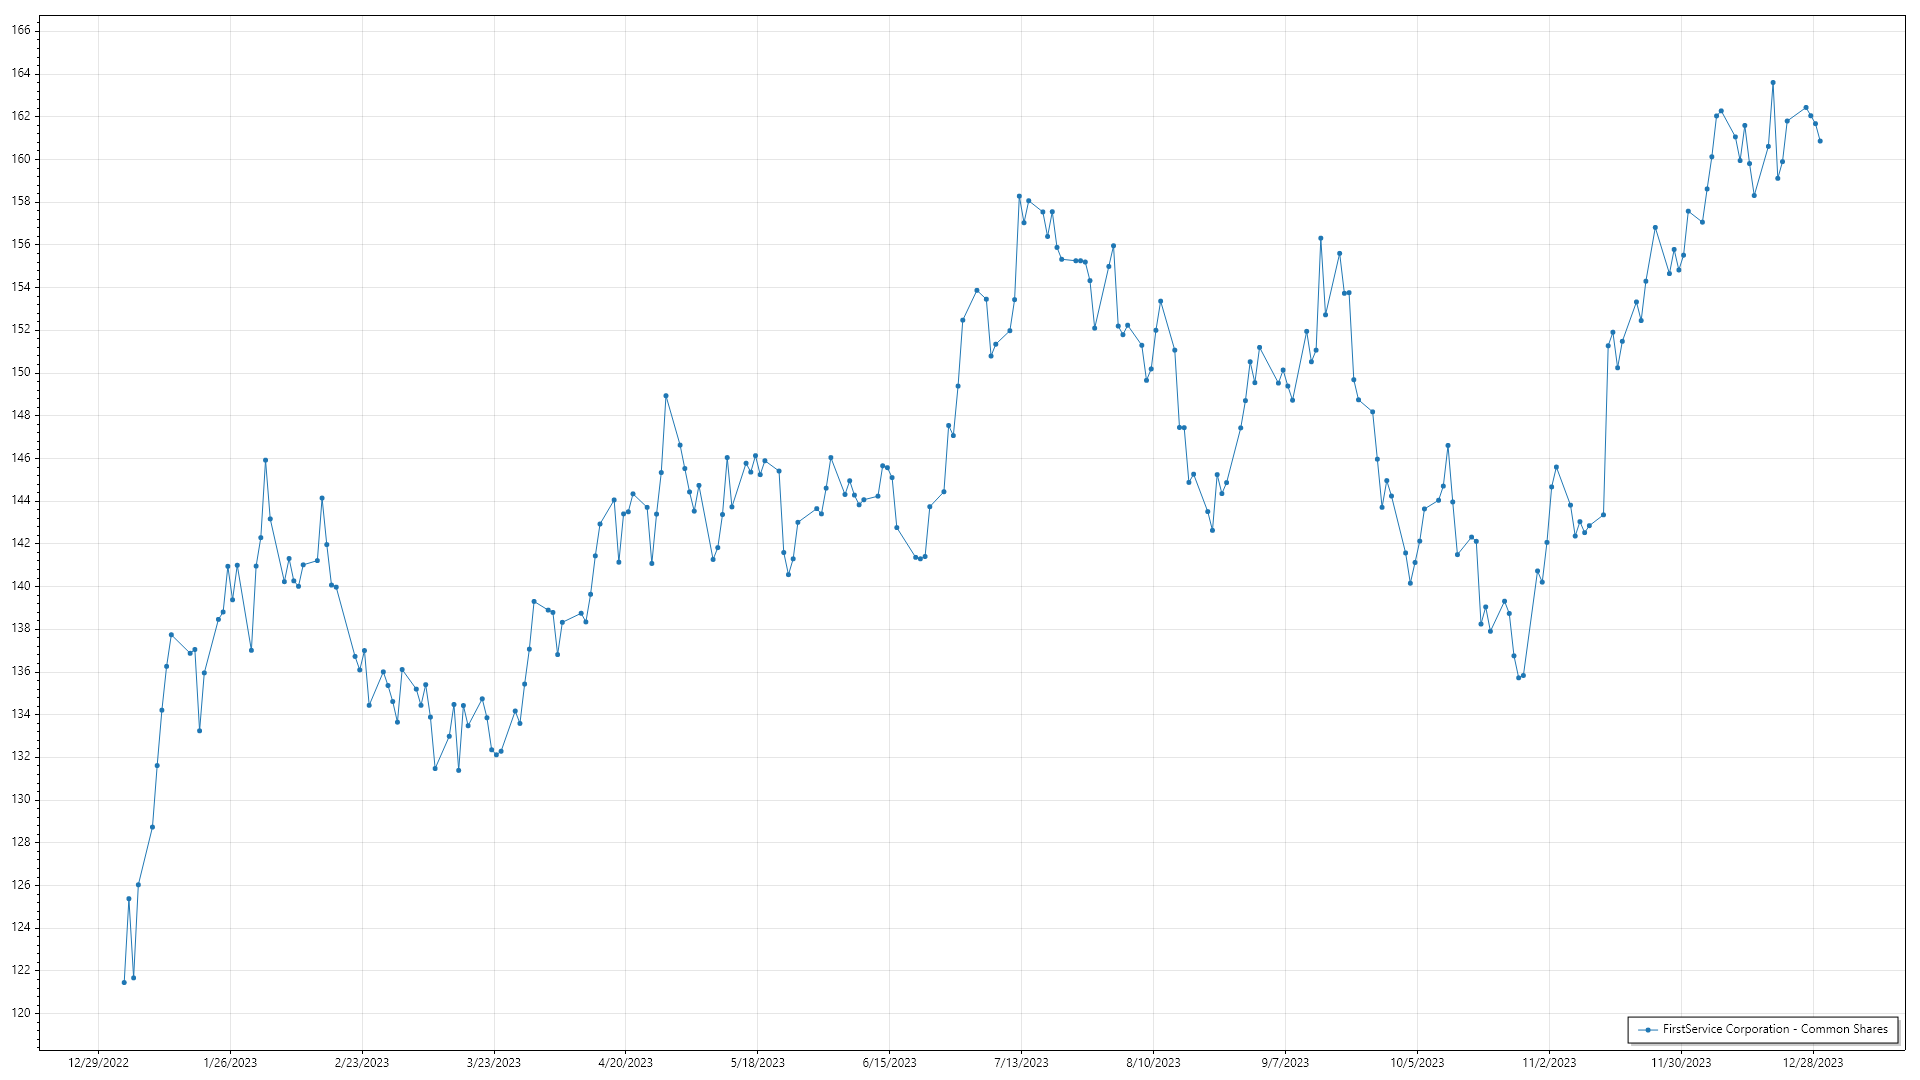Click the 12/28/2023 x-axis date label
The width and height of the screenshot is (1920, 1080).
pyautogui.click(x=1812, y=1063)
